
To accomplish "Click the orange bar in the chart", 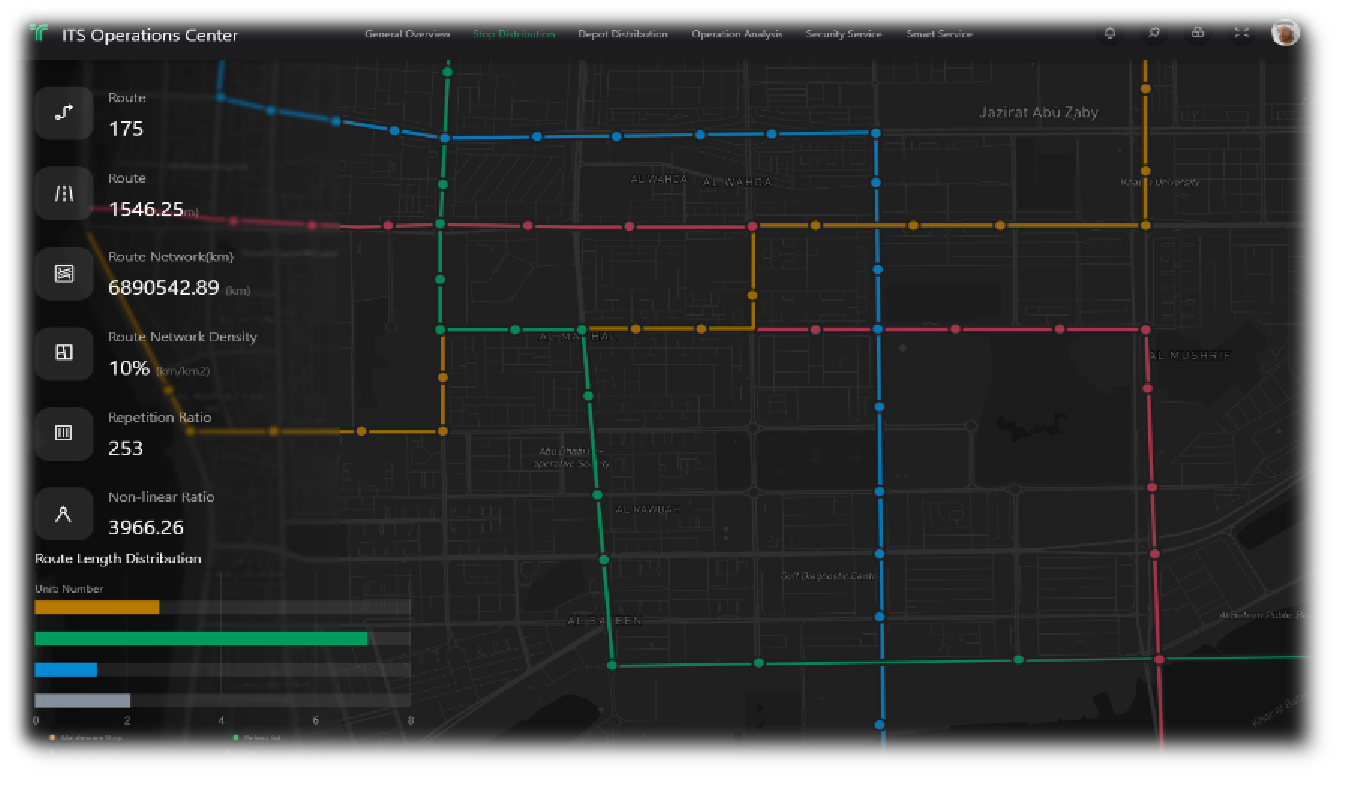I will tap(97, 607).
